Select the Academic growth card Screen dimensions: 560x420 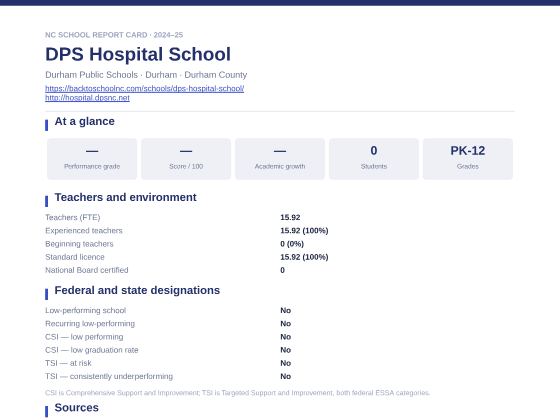coord(280,159)
